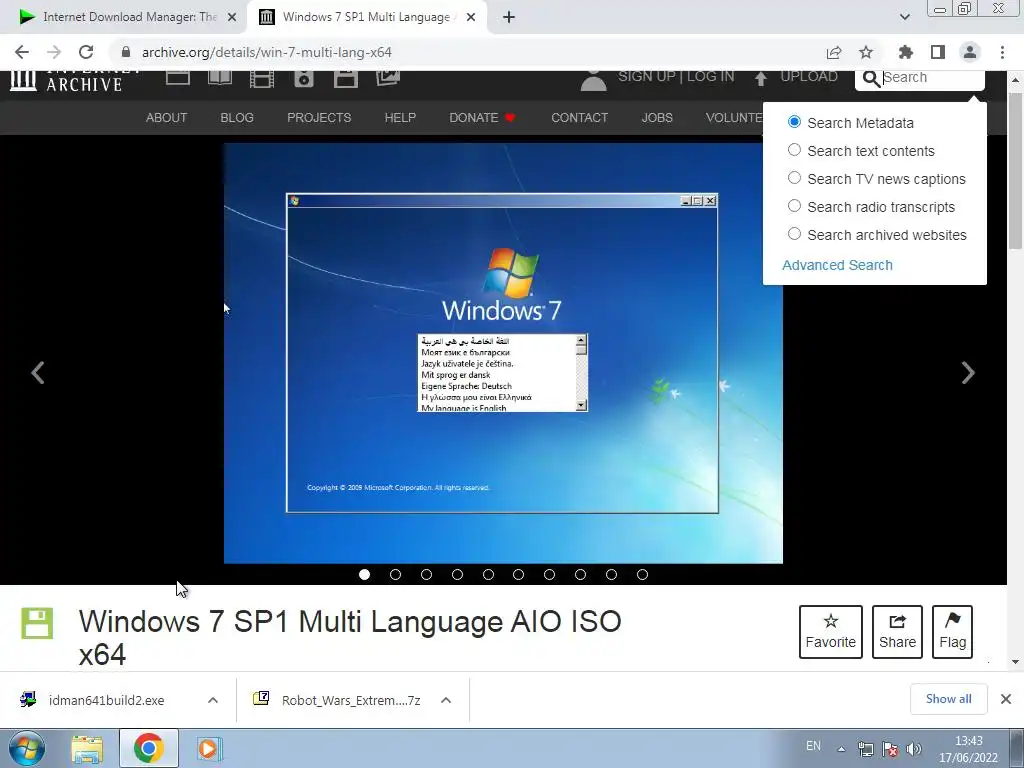Viewport: 1024px width, 768px height.
Task: Click the Action Center flag tray icon
Action: (x=889, y=750)
